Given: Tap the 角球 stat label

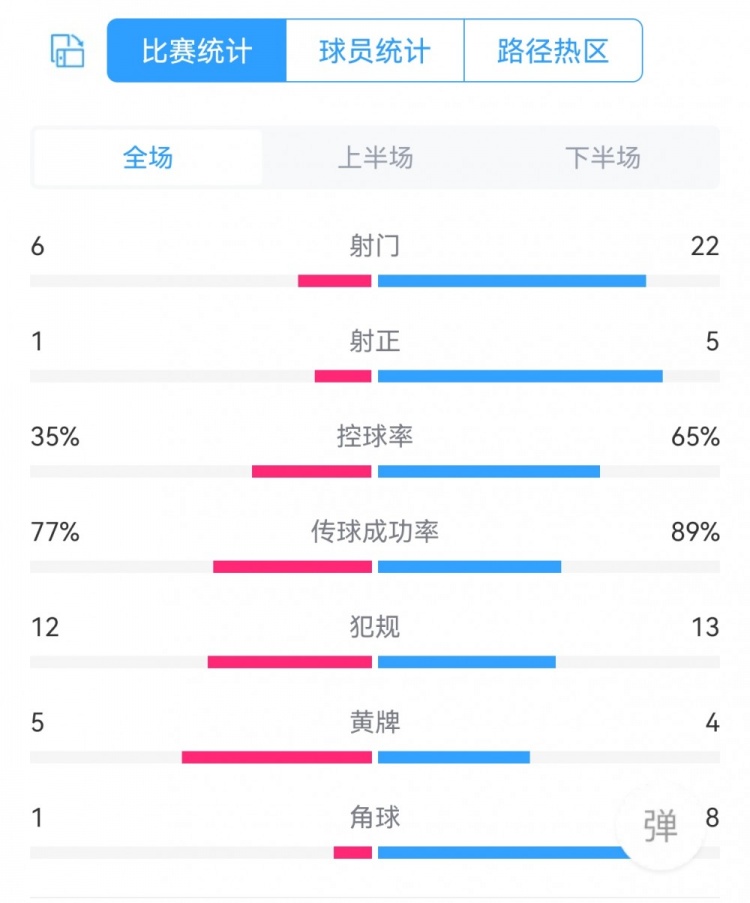Looking at the screenshot, I should (x=375, y=817).
